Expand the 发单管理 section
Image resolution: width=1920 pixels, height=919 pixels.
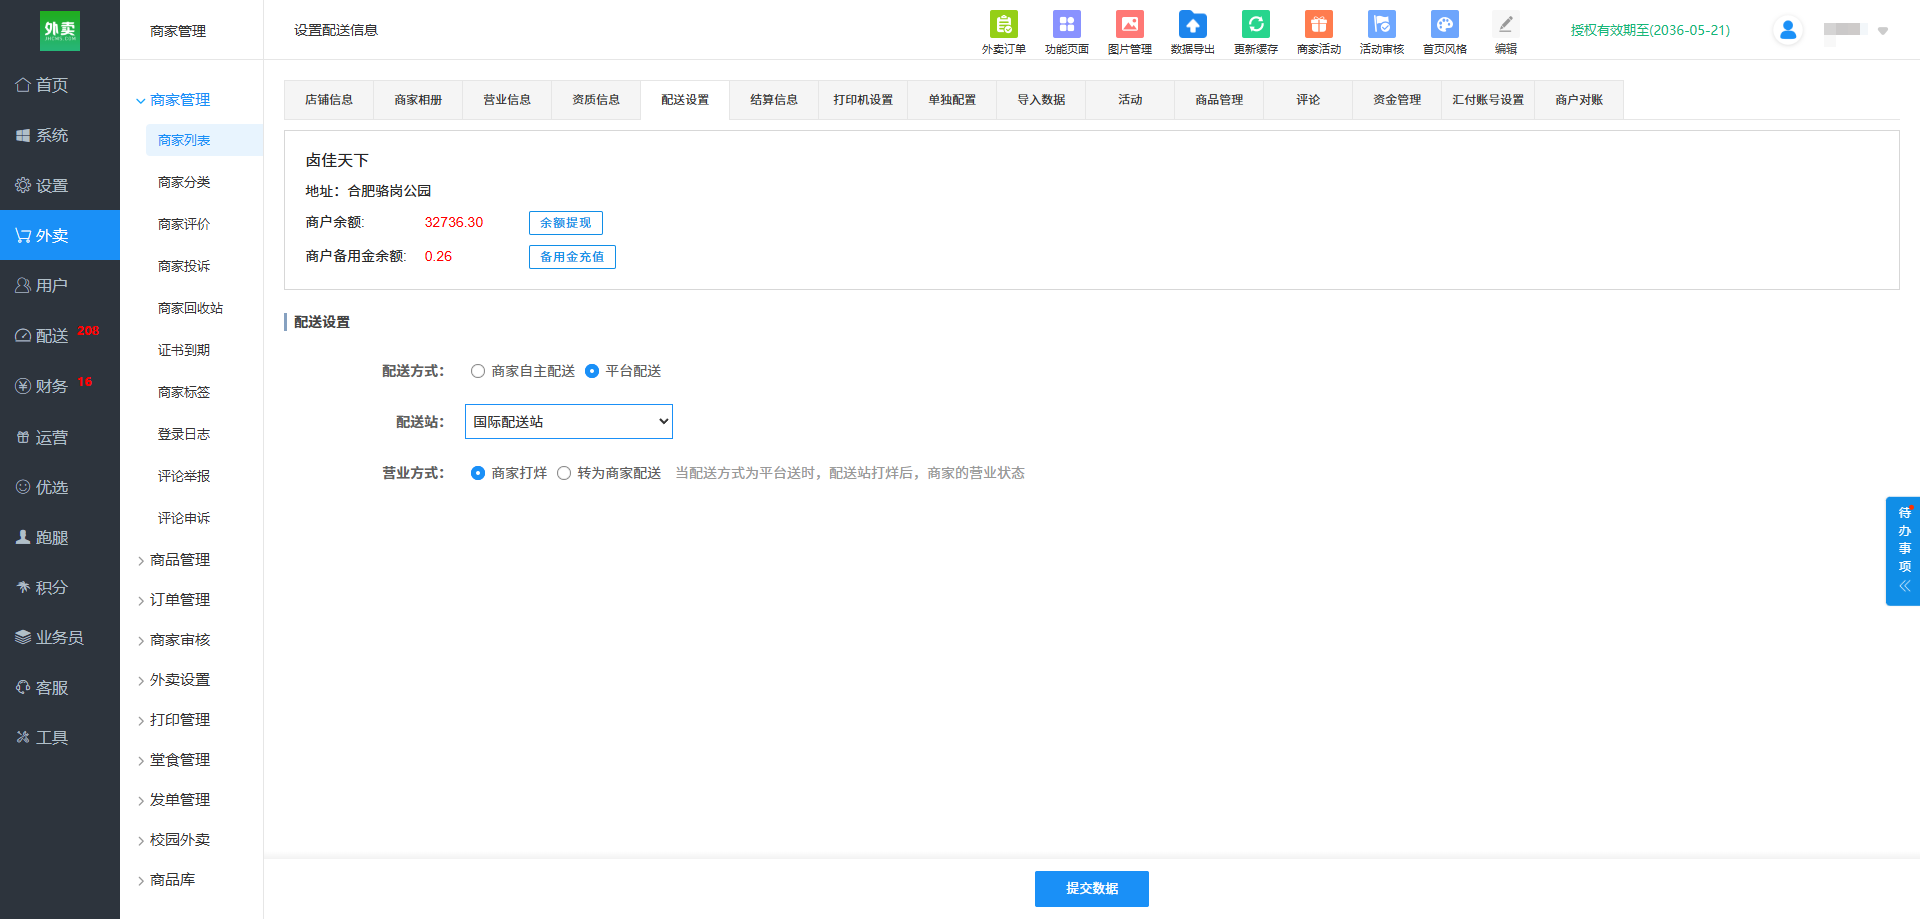click(x=173, y=800)
